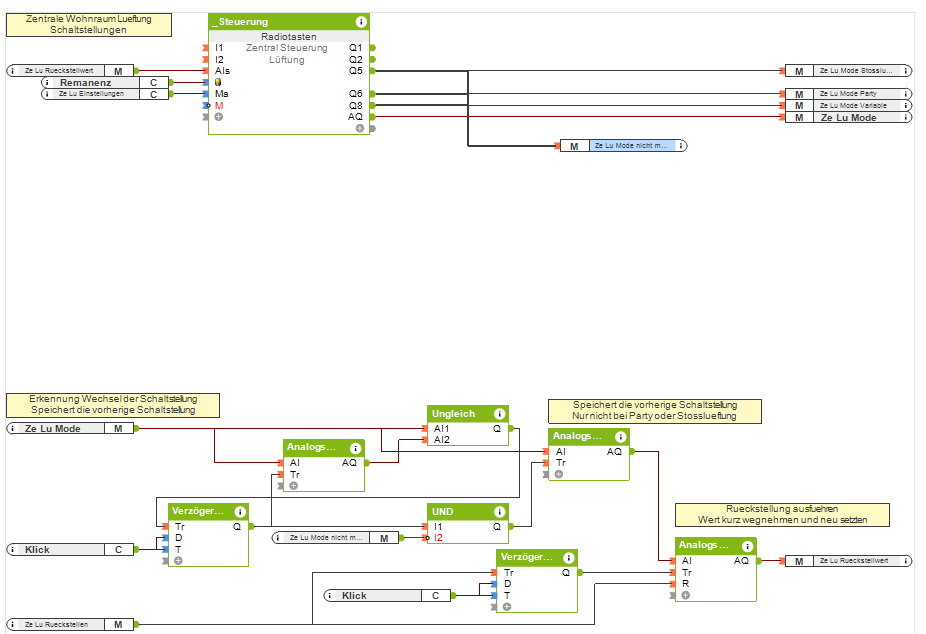Click remanence icon input on _Steuerung block

218,83
